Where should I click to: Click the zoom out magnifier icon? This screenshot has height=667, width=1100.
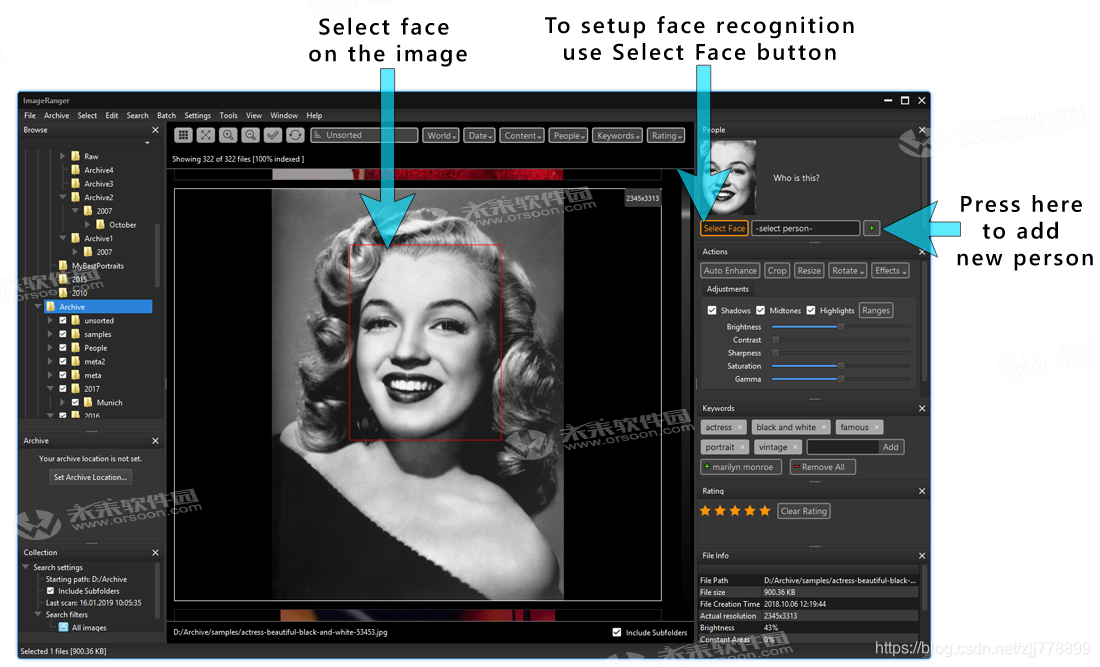250,135
